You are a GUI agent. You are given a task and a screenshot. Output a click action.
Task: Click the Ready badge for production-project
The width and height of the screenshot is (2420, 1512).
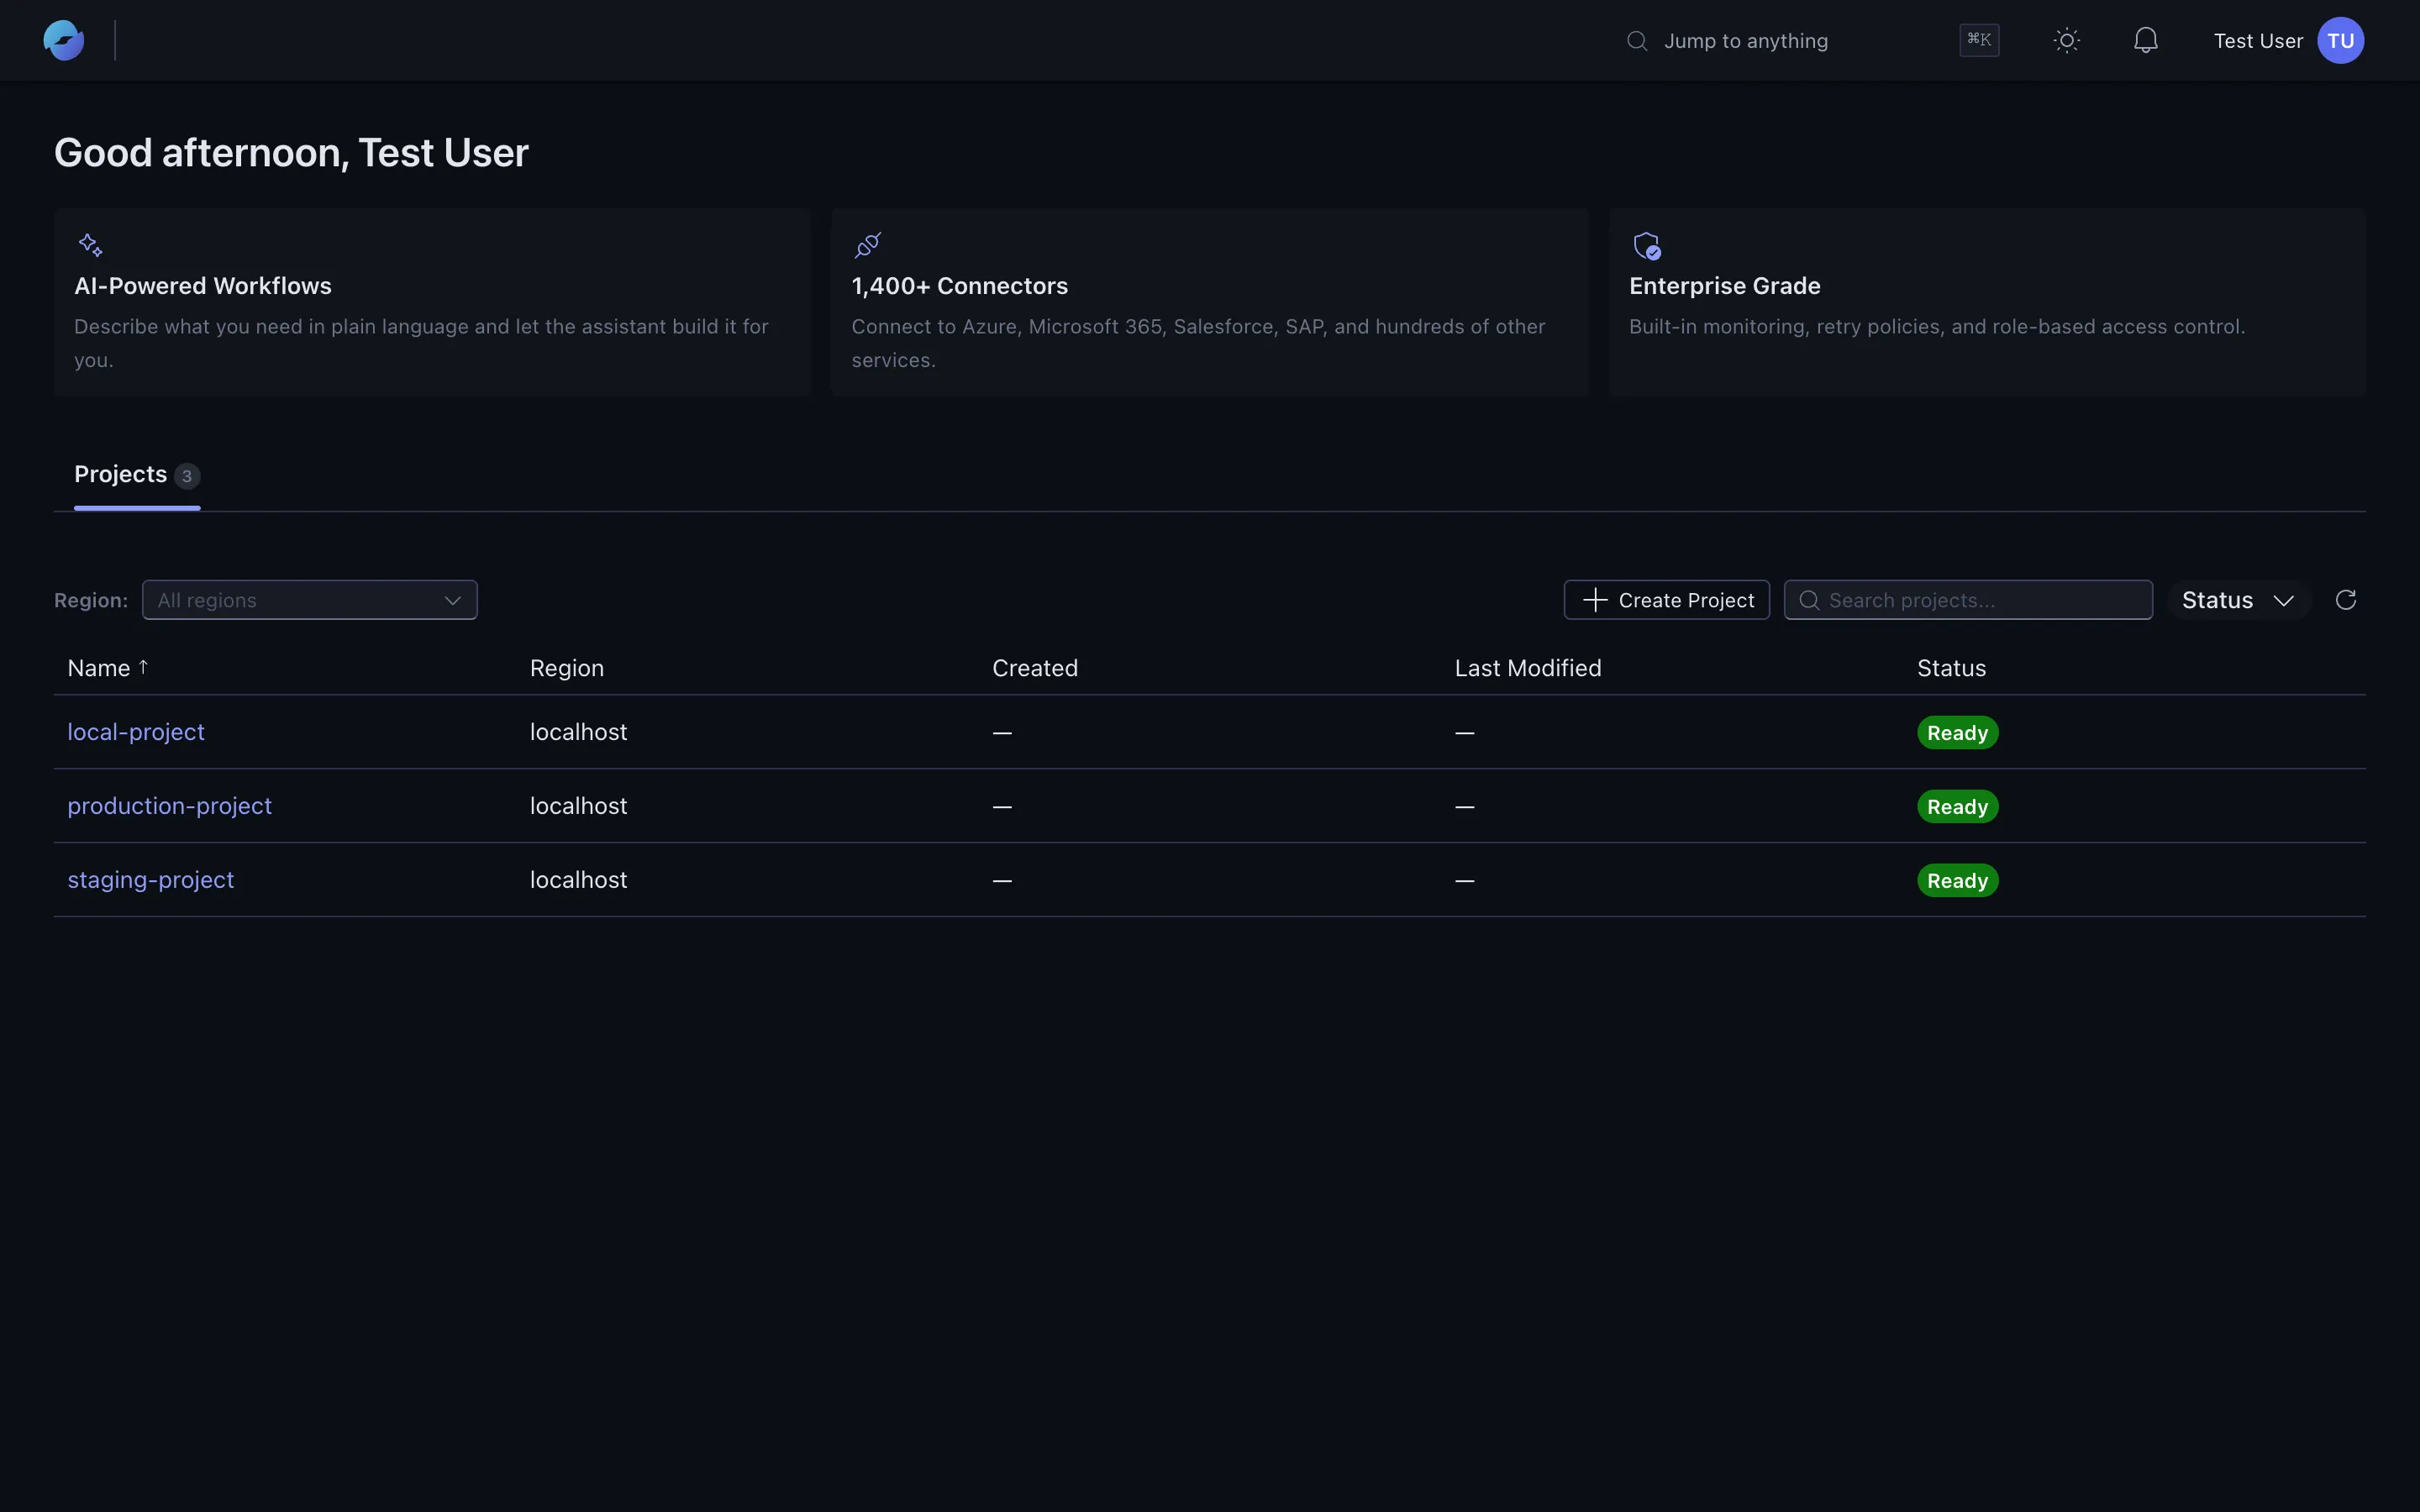[1957, 807]
